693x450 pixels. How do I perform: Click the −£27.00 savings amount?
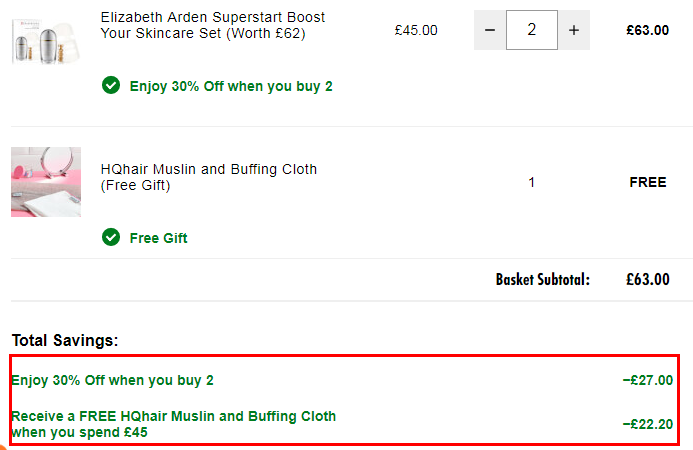click(647, 380)
